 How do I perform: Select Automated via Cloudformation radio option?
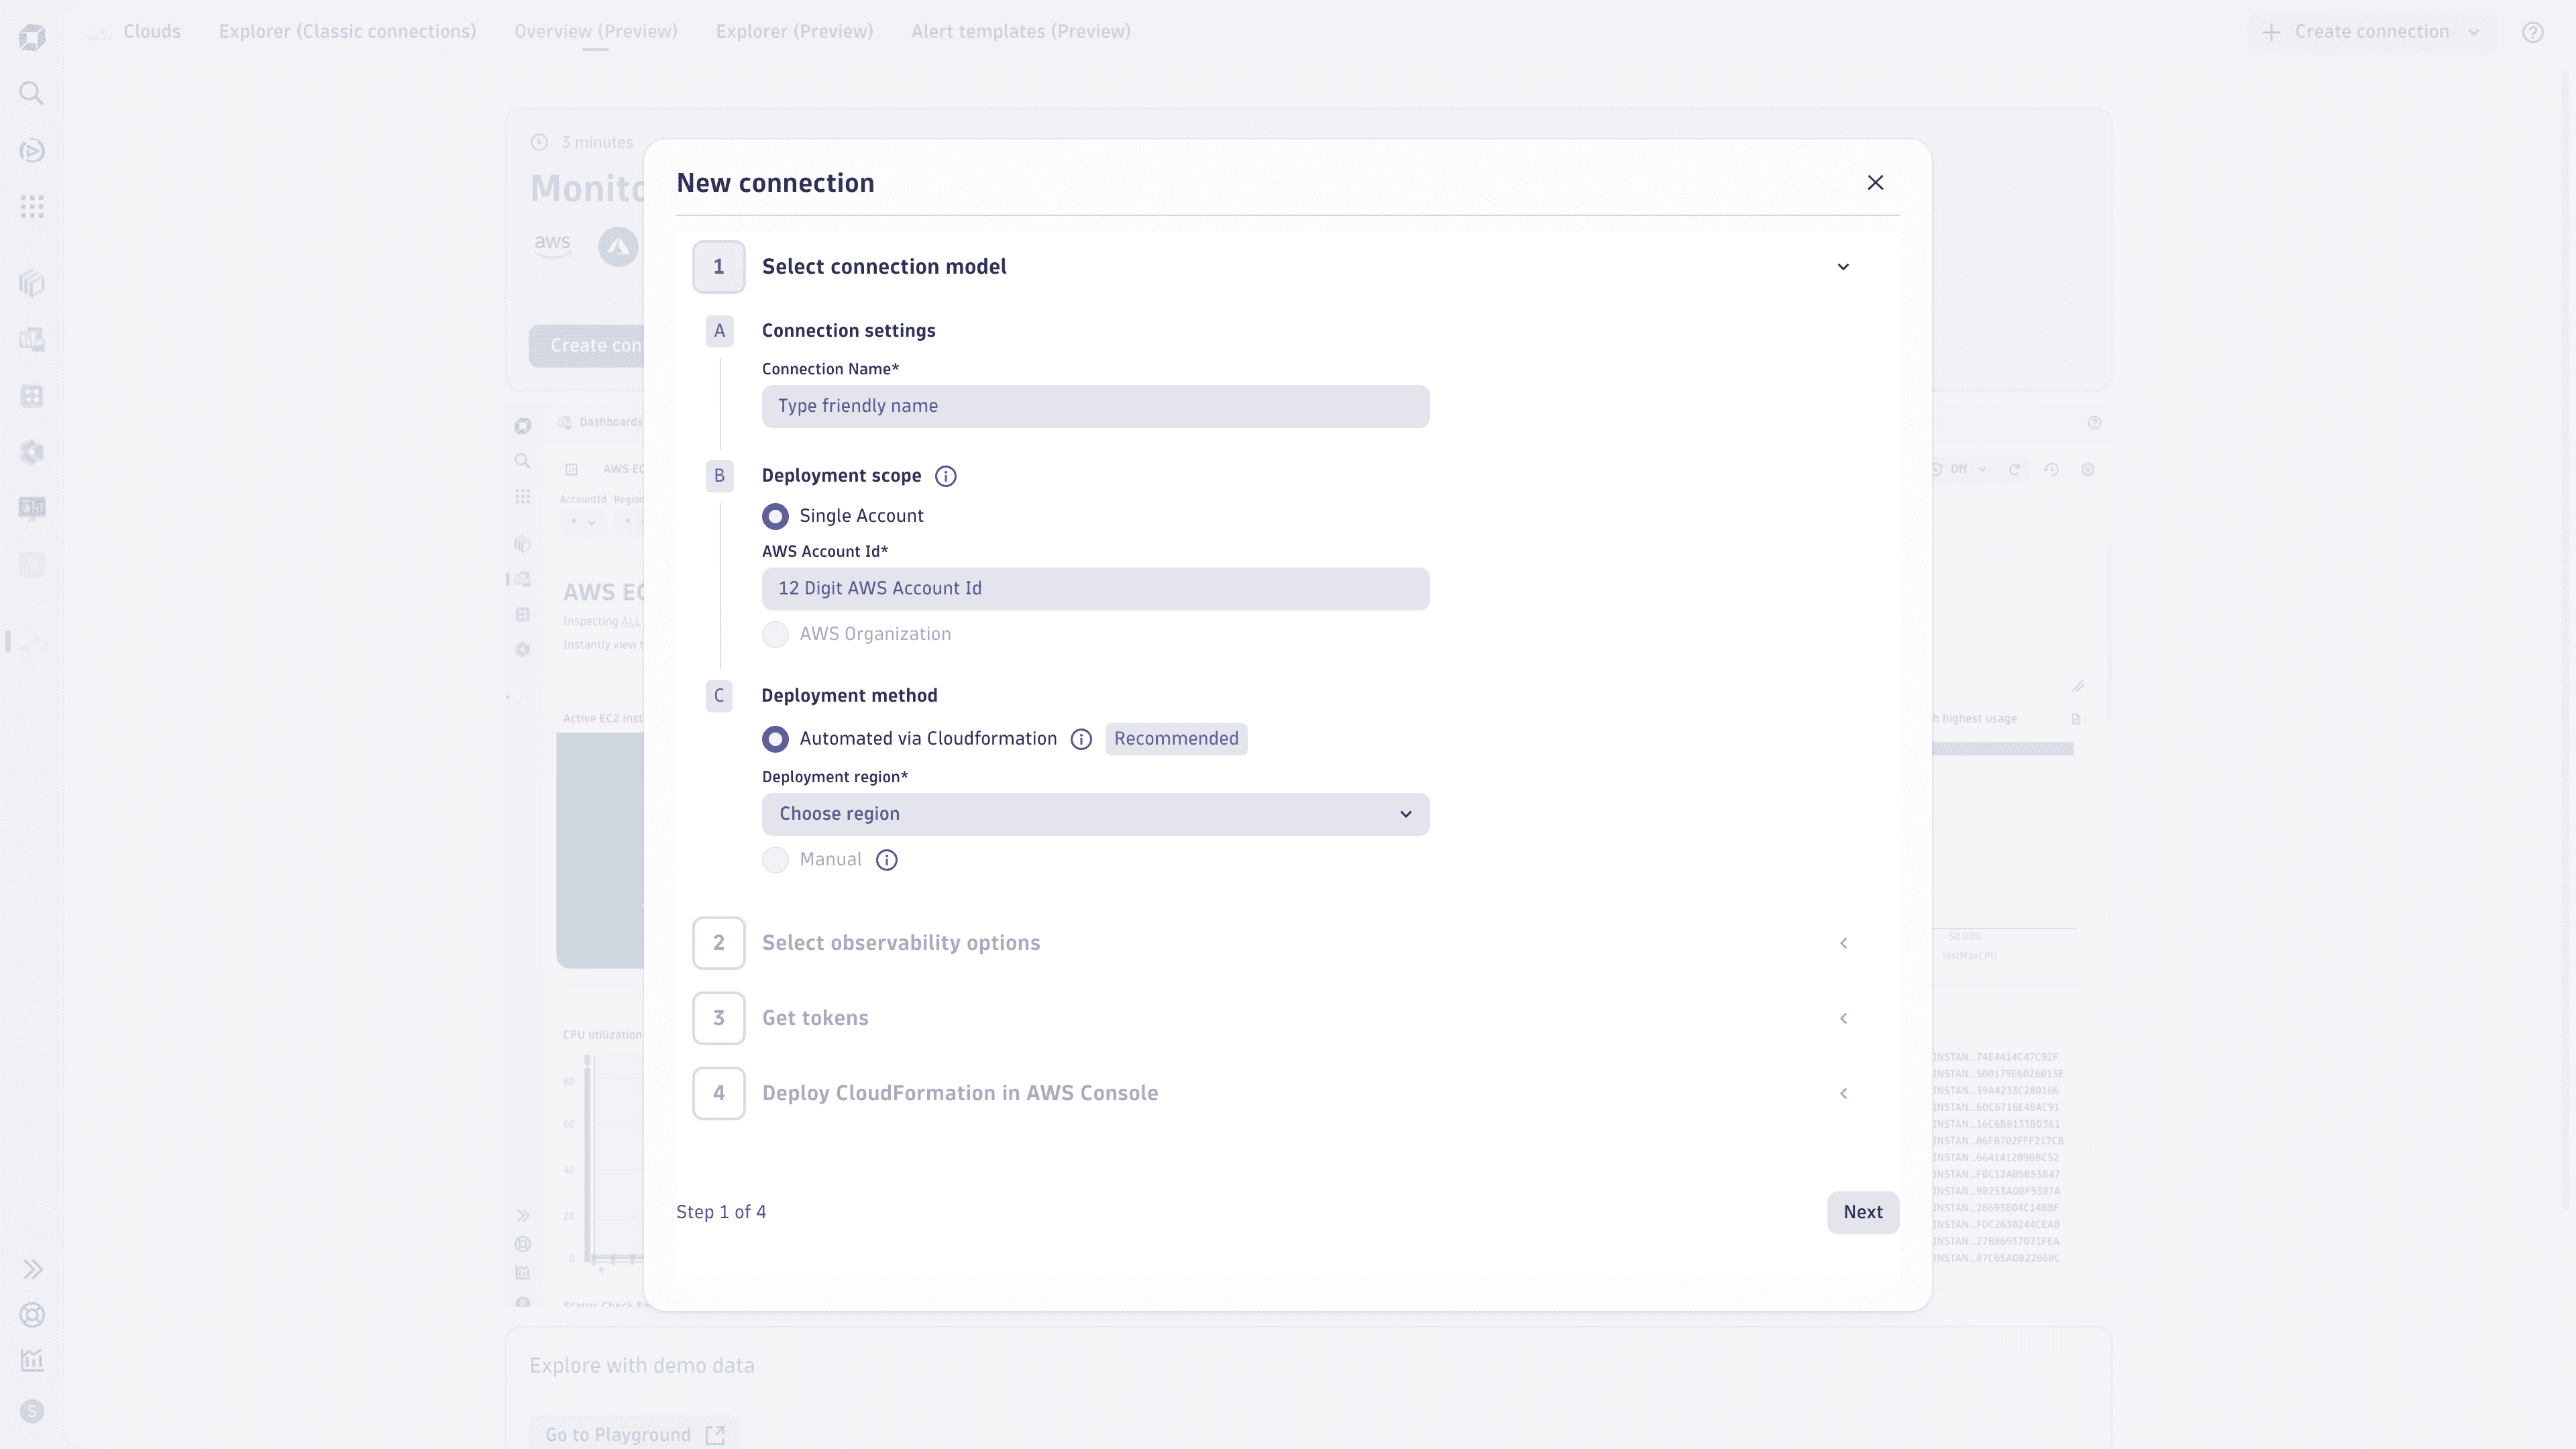tap(775, 739)
